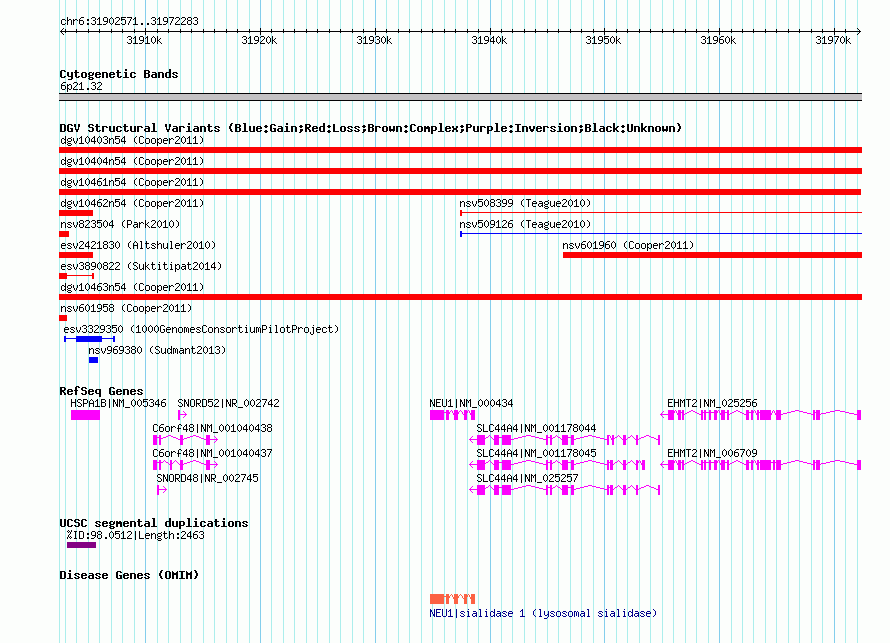Select the SNORD48|NR_002745 gene label

[207, 478]
